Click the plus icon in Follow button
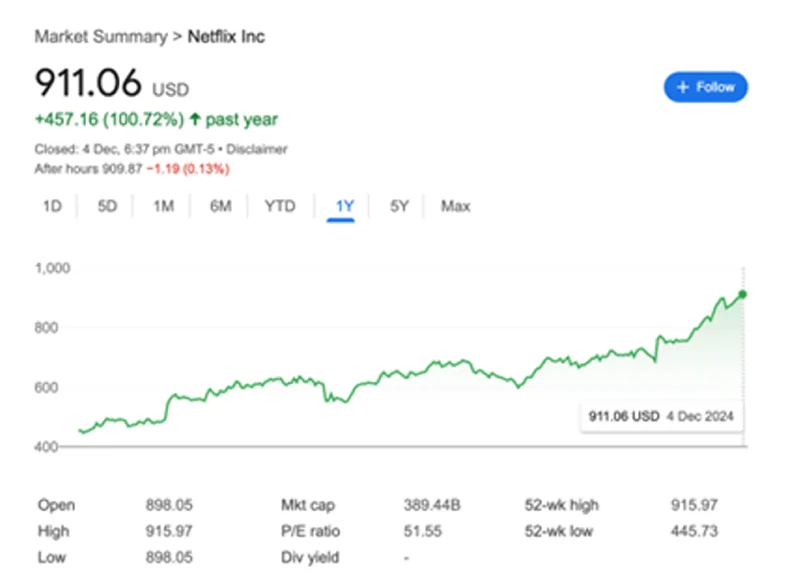799x580 pixels. [x=682, y=87]
